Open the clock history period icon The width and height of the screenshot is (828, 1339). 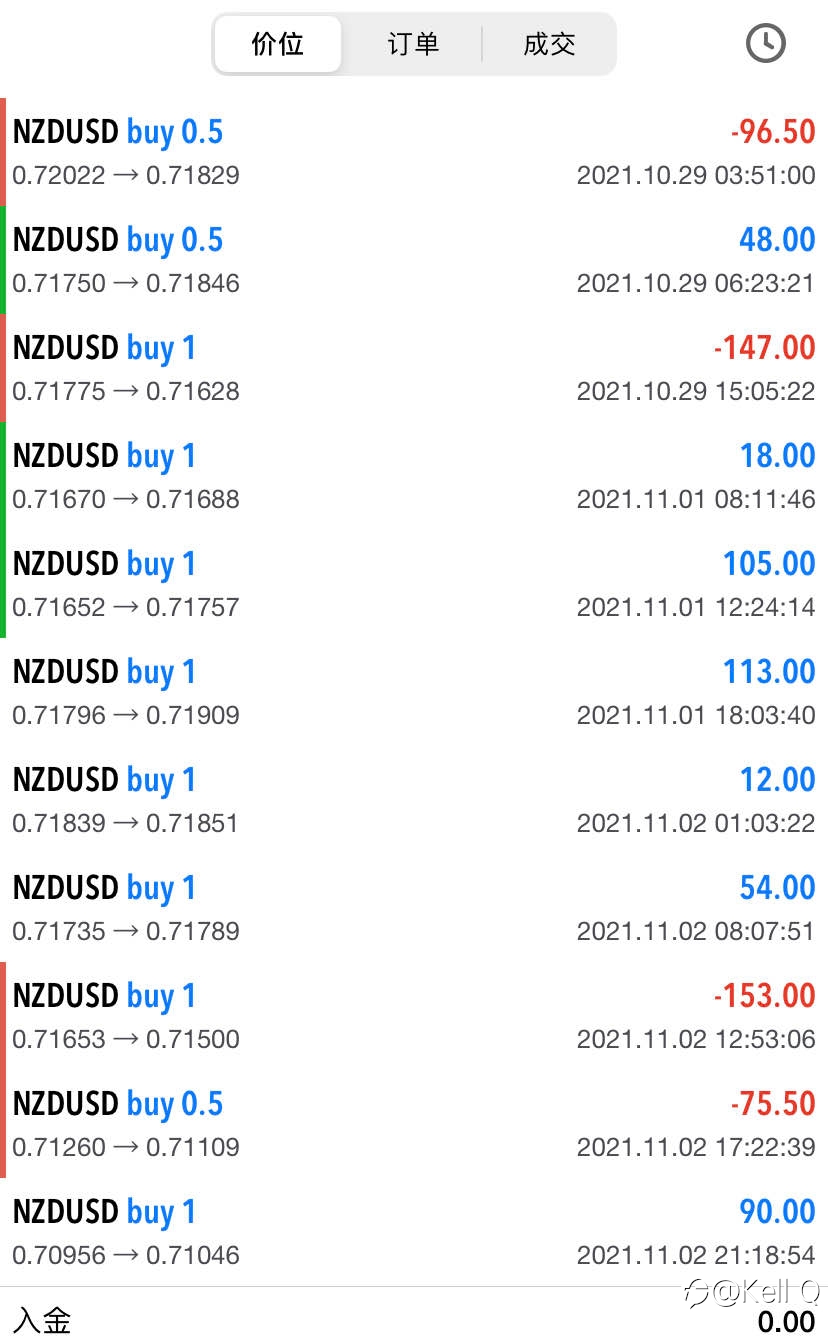pos(766,43)
